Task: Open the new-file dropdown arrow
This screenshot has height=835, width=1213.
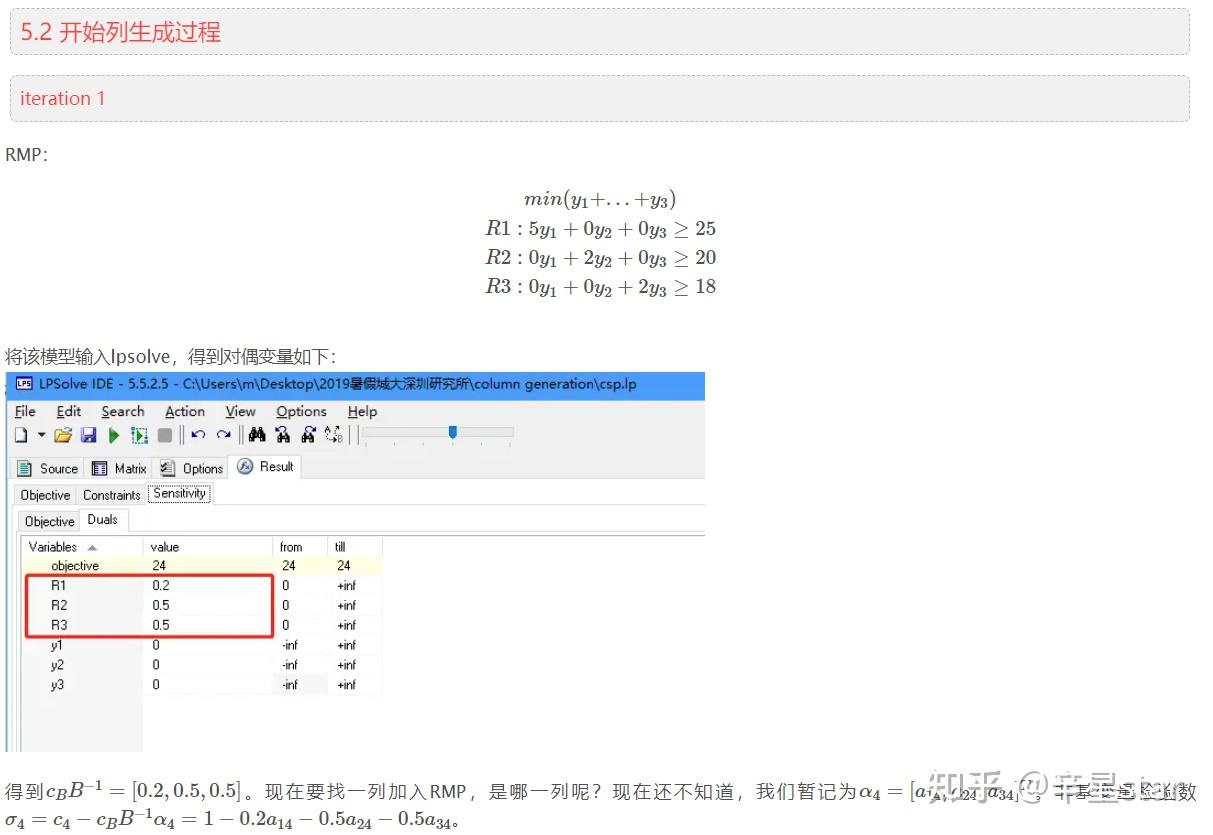Action: [x=42, y=434]
